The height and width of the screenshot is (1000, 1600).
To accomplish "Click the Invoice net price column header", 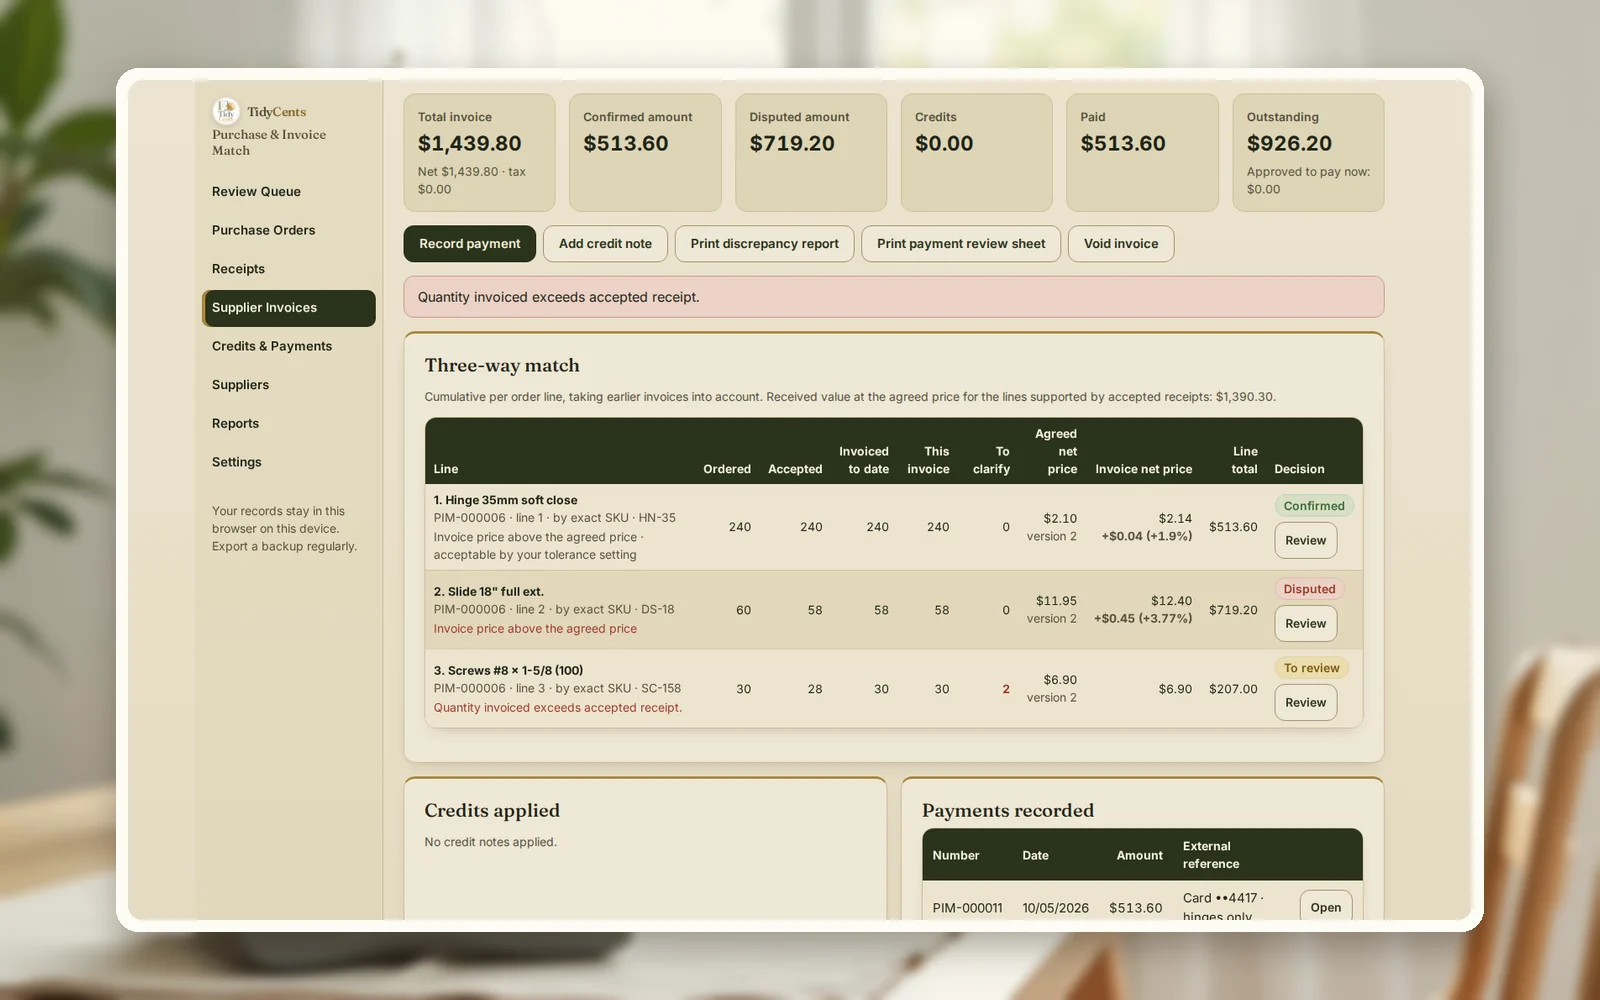I will [1143, 469].
